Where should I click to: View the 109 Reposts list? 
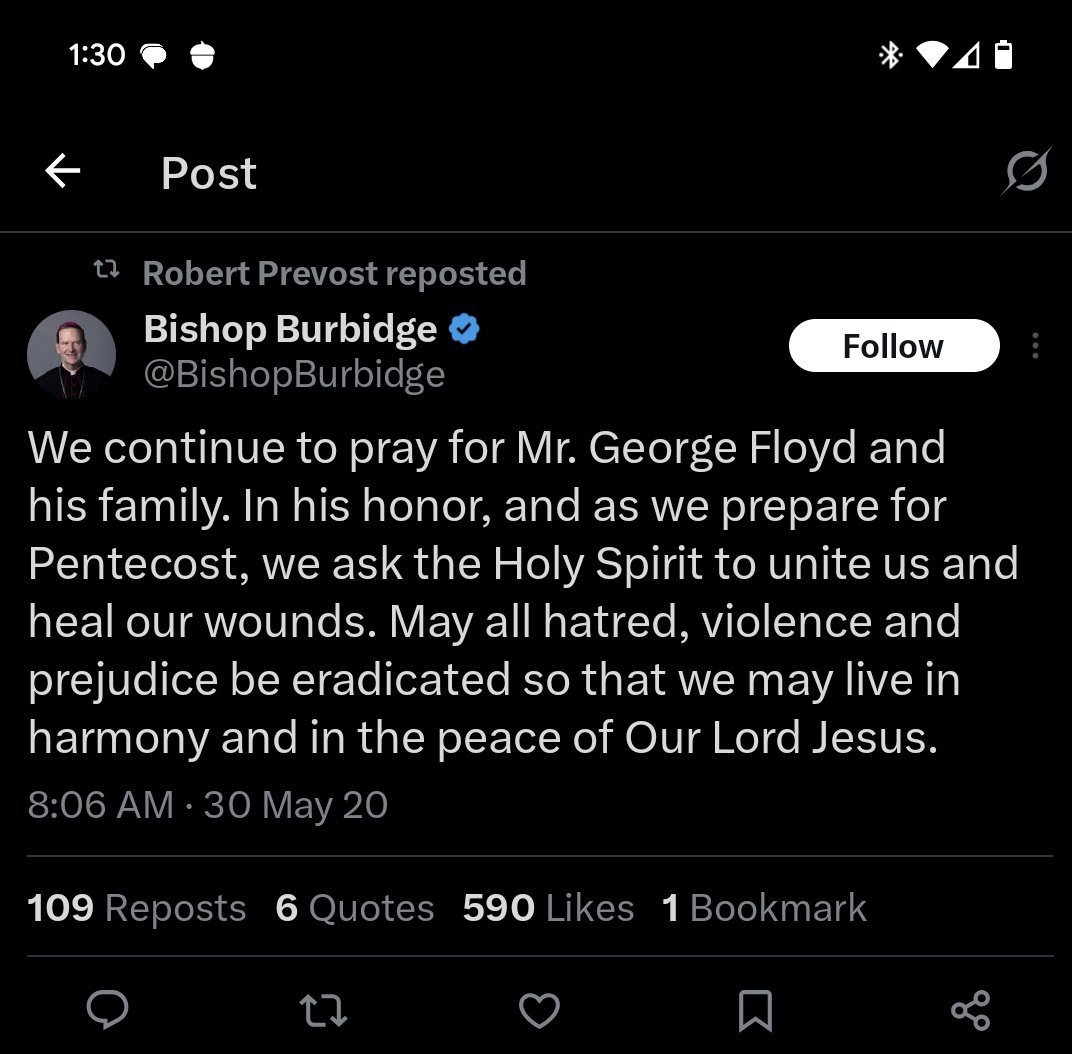point(137,908)
